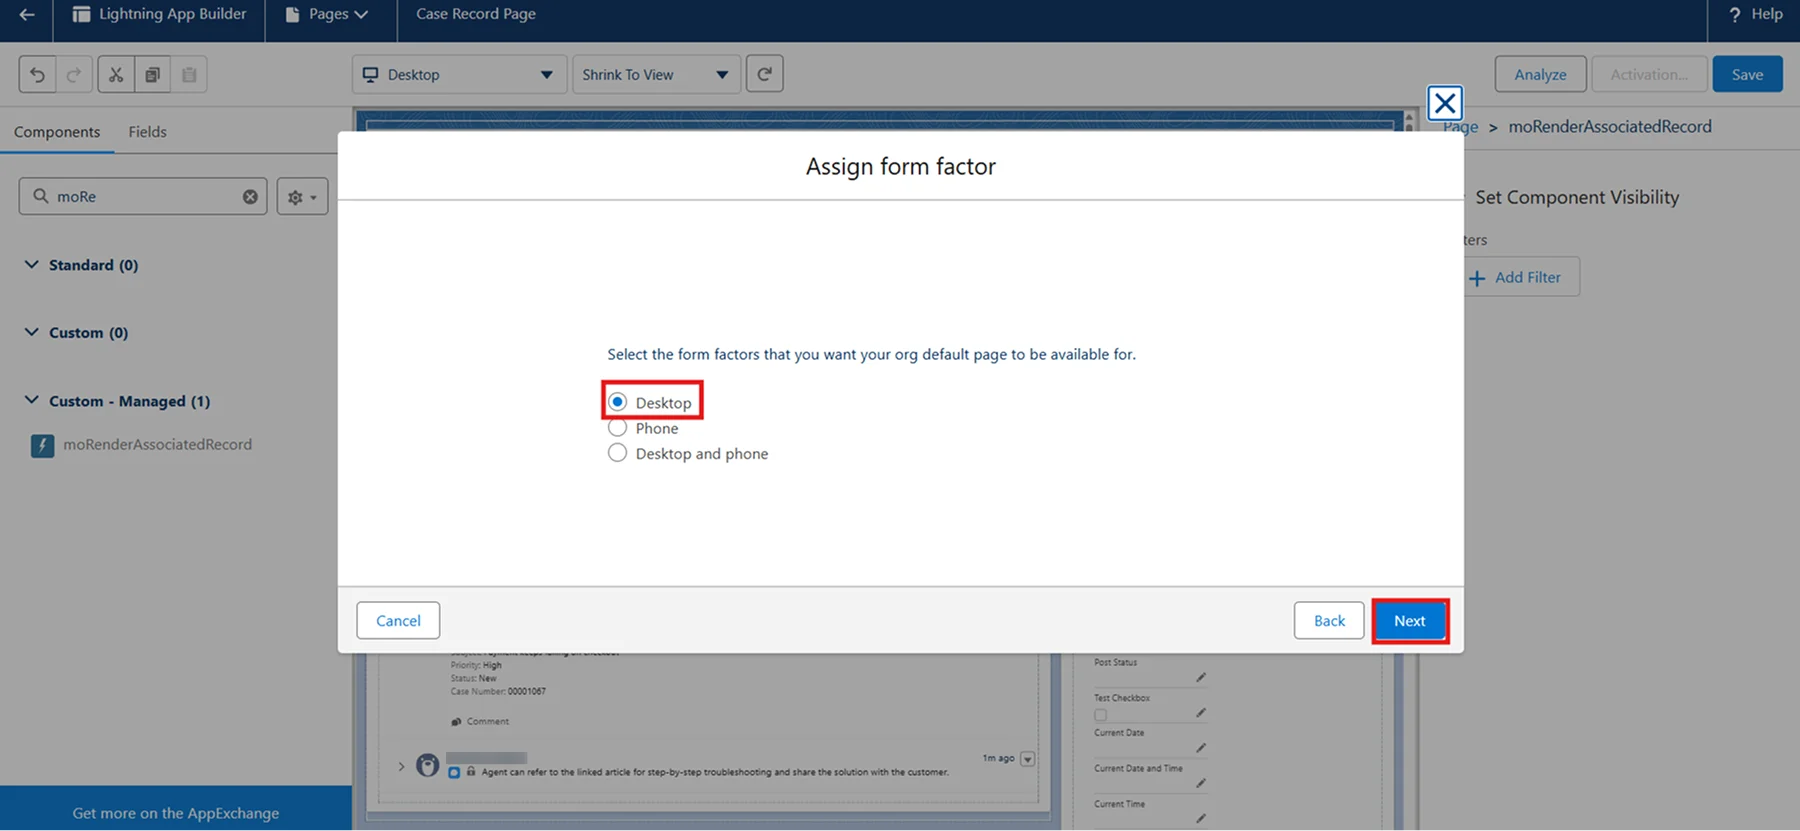Screen dimensions: 1800x831
Task: Click the pencil icon next to Post Status
Action: point(1201,677)
